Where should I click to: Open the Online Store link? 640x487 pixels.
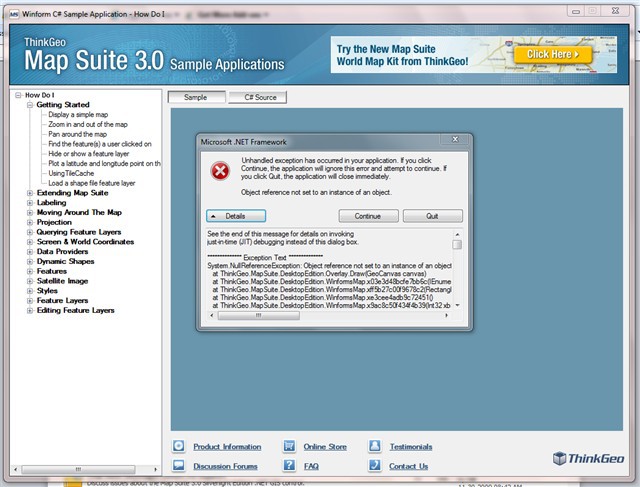(325, 447)
